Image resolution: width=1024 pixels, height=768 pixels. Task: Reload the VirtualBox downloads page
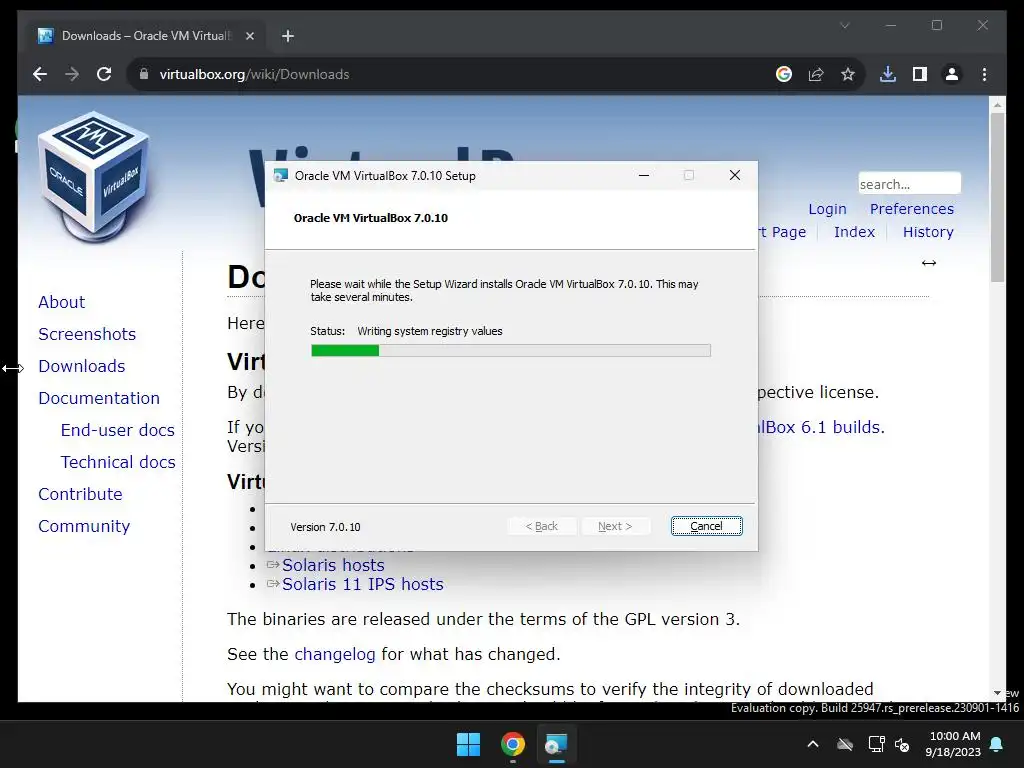[104, 74]
